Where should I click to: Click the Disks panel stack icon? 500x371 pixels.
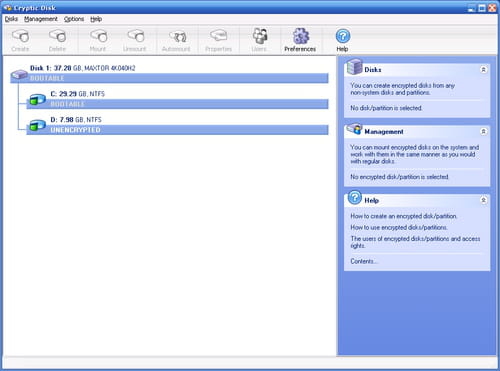coord(354,66)
